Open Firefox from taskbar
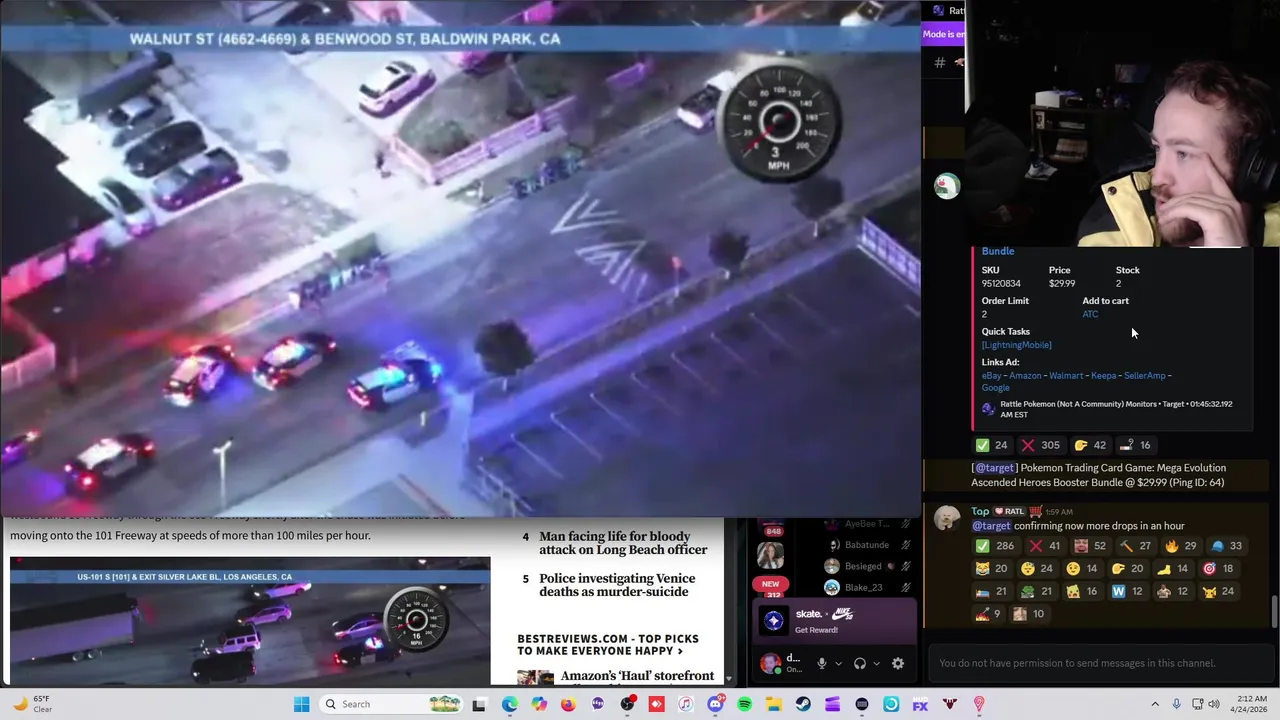Screen dimensions: 1280x720 (x=568, y=704)
